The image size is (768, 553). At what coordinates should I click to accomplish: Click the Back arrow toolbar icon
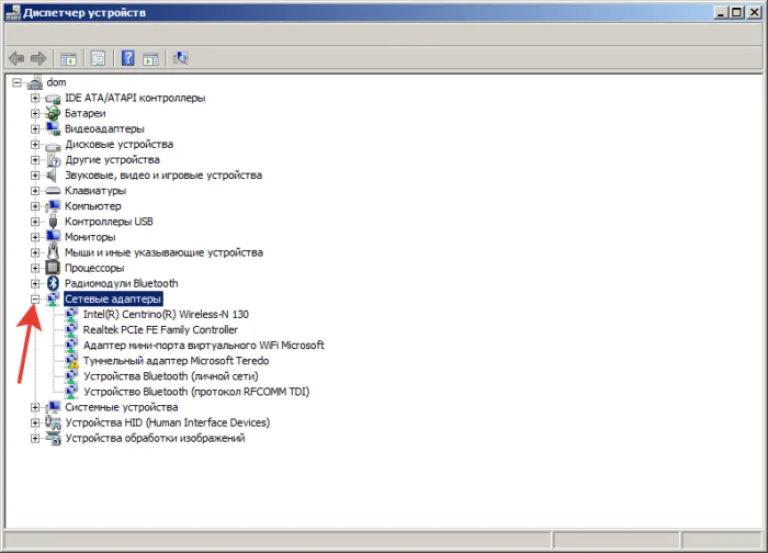click(x=17, y=59)
